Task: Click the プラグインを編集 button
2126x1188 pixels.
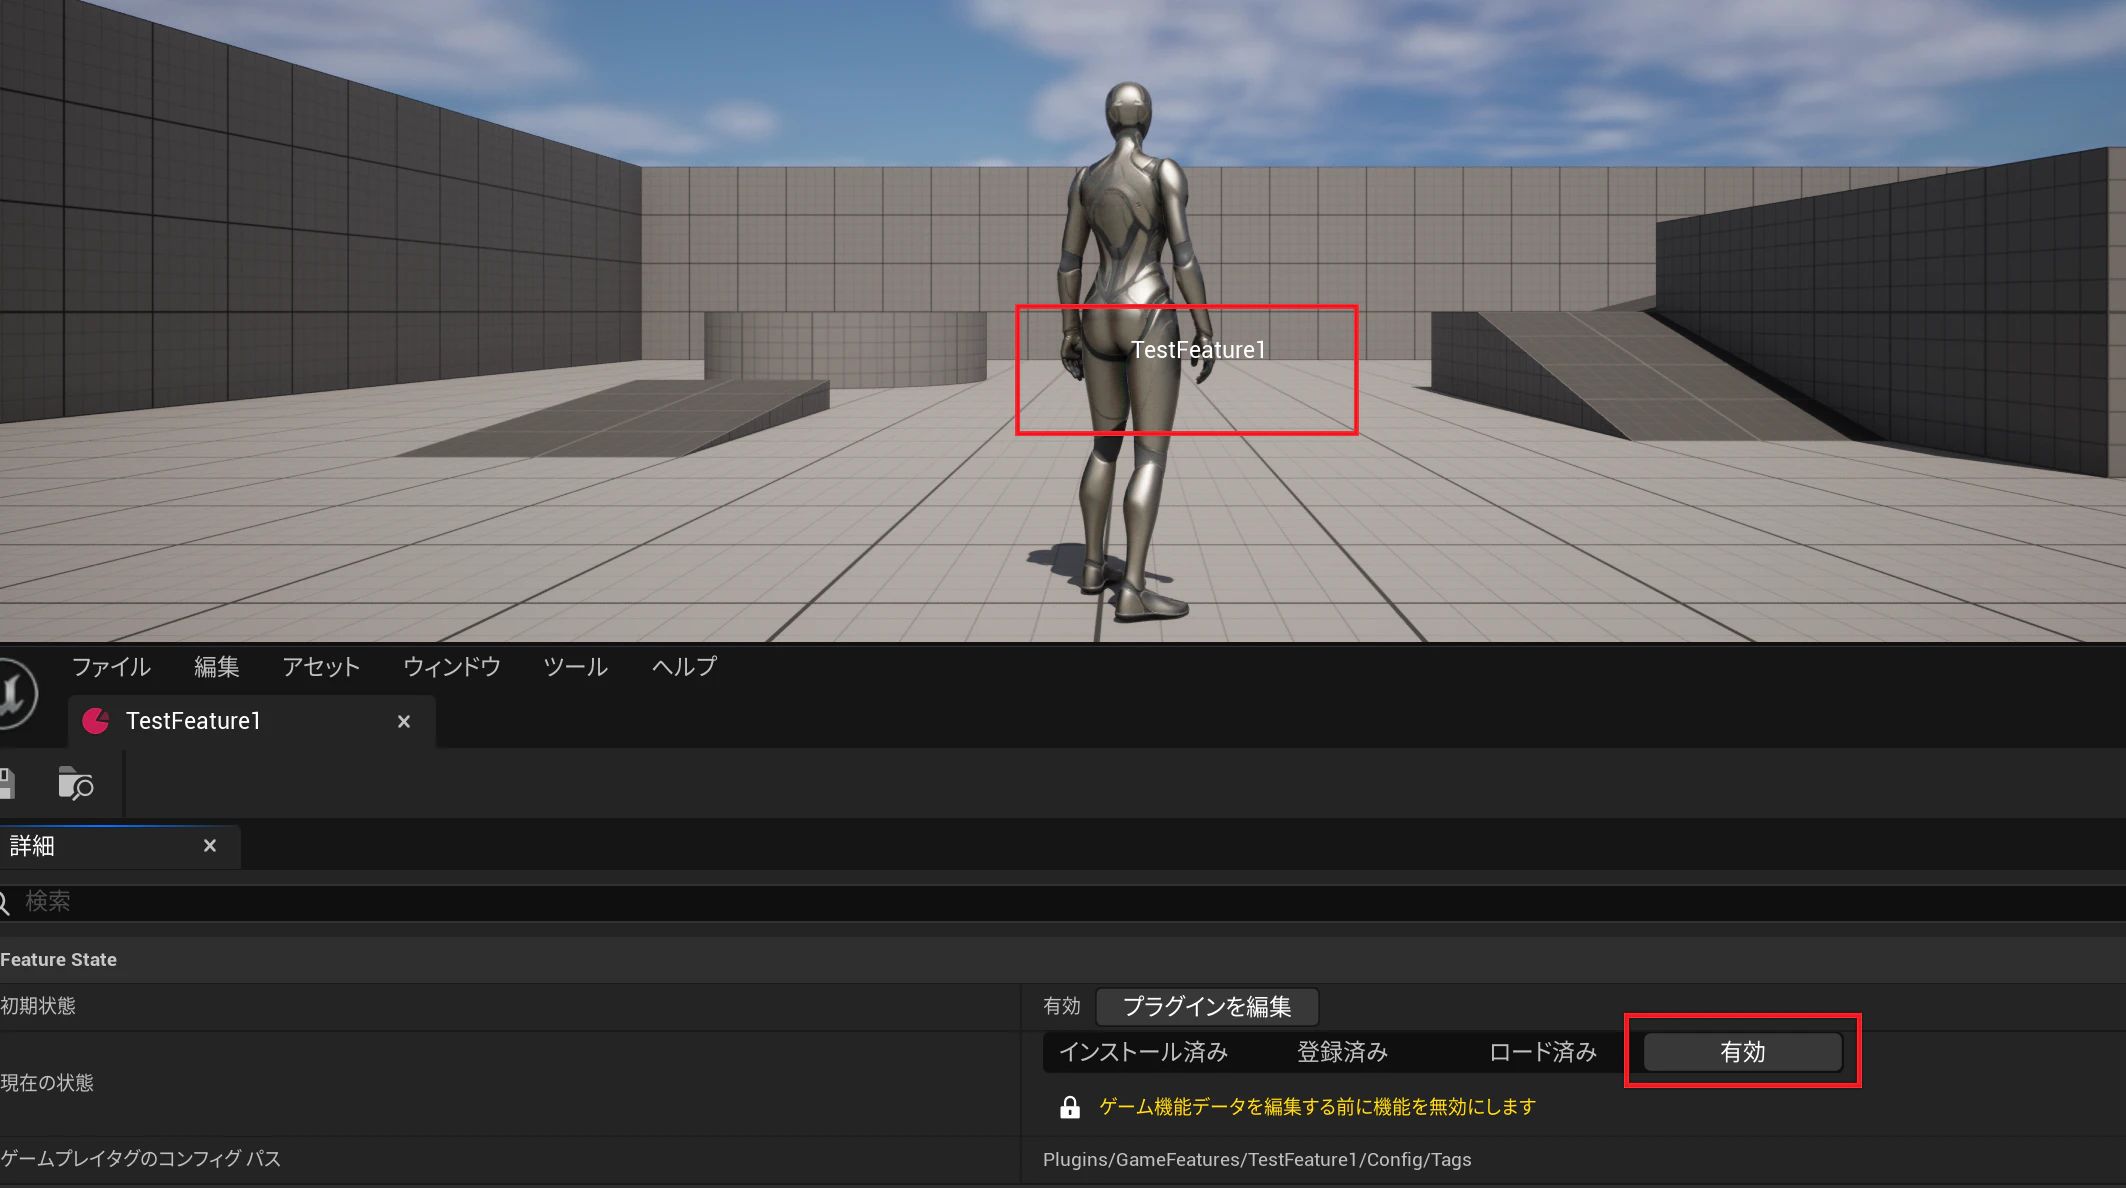Action: point(1207,1006)
